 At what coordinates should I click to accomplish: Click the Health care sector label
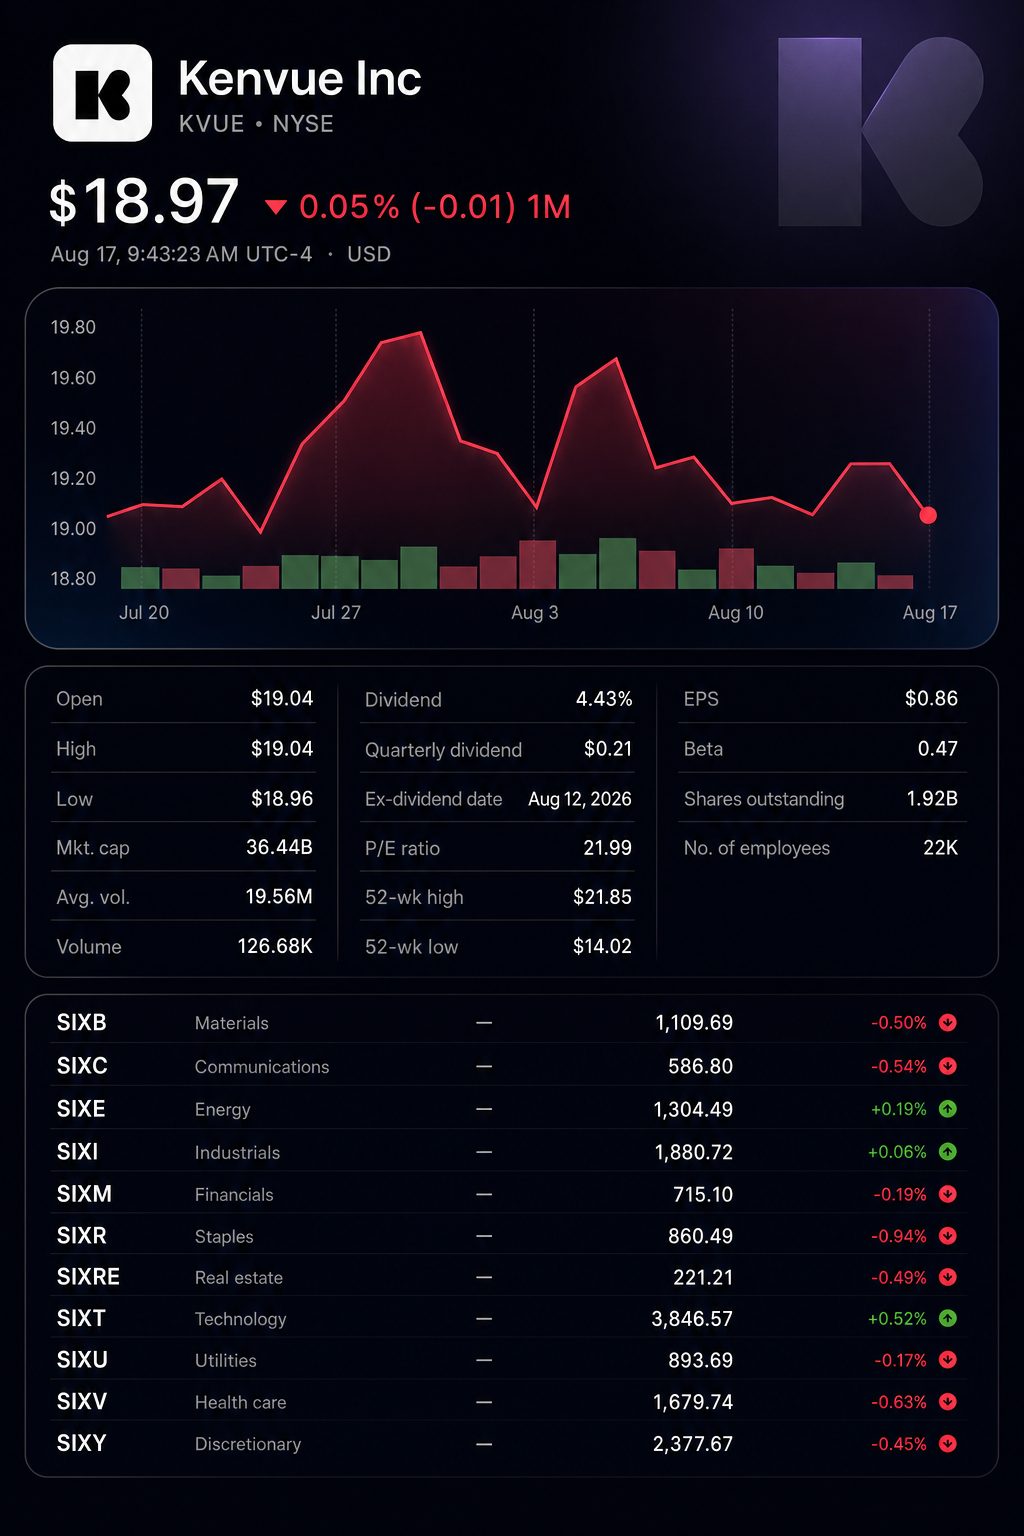click(x=241, y=1402)
